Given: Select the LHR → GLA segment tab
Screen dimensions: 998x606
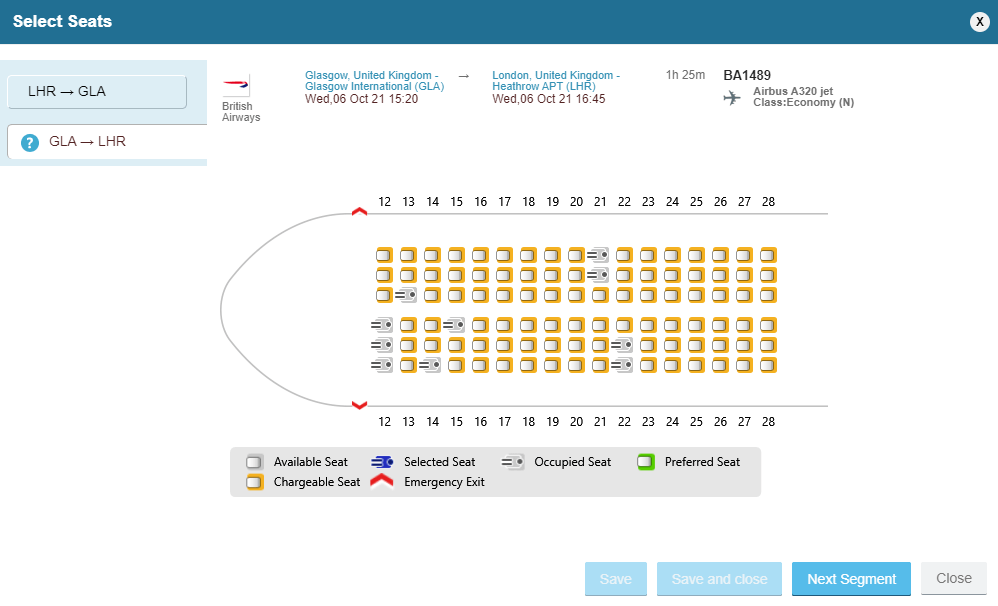Looking at the screenshot, I should (x=96, y=91).
